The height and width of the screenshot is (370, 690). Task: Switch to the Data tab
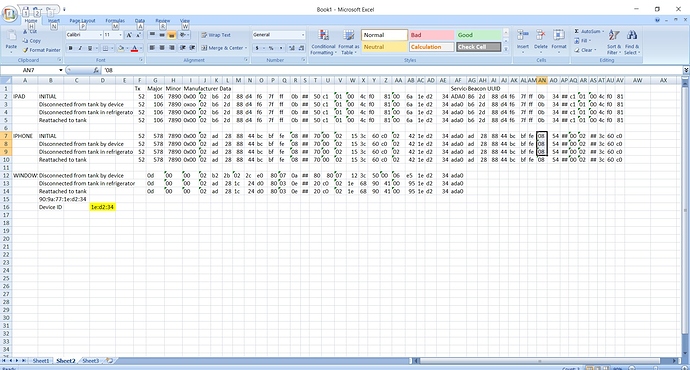[140, 21]
